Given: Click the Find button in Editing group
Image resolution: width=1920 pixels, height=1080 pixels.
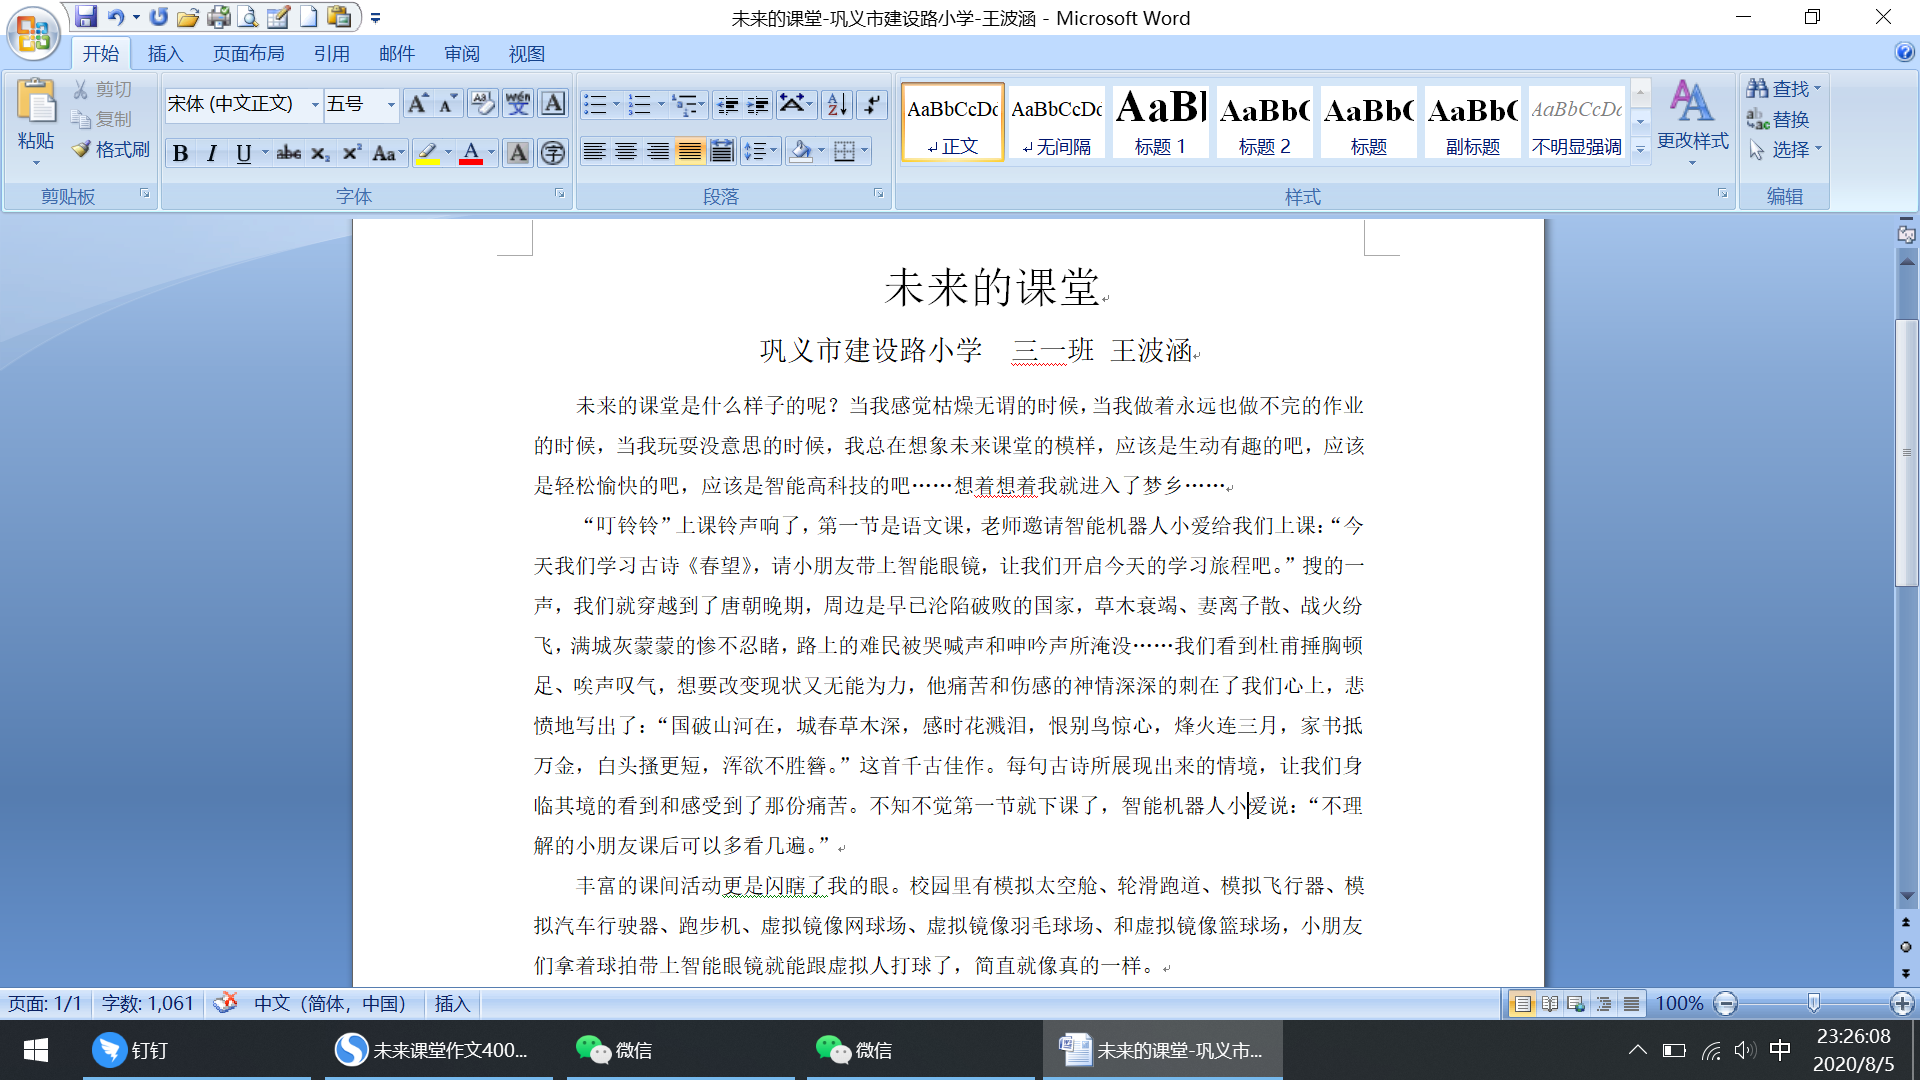Looking at the screenshot, I should [1783, 89].
